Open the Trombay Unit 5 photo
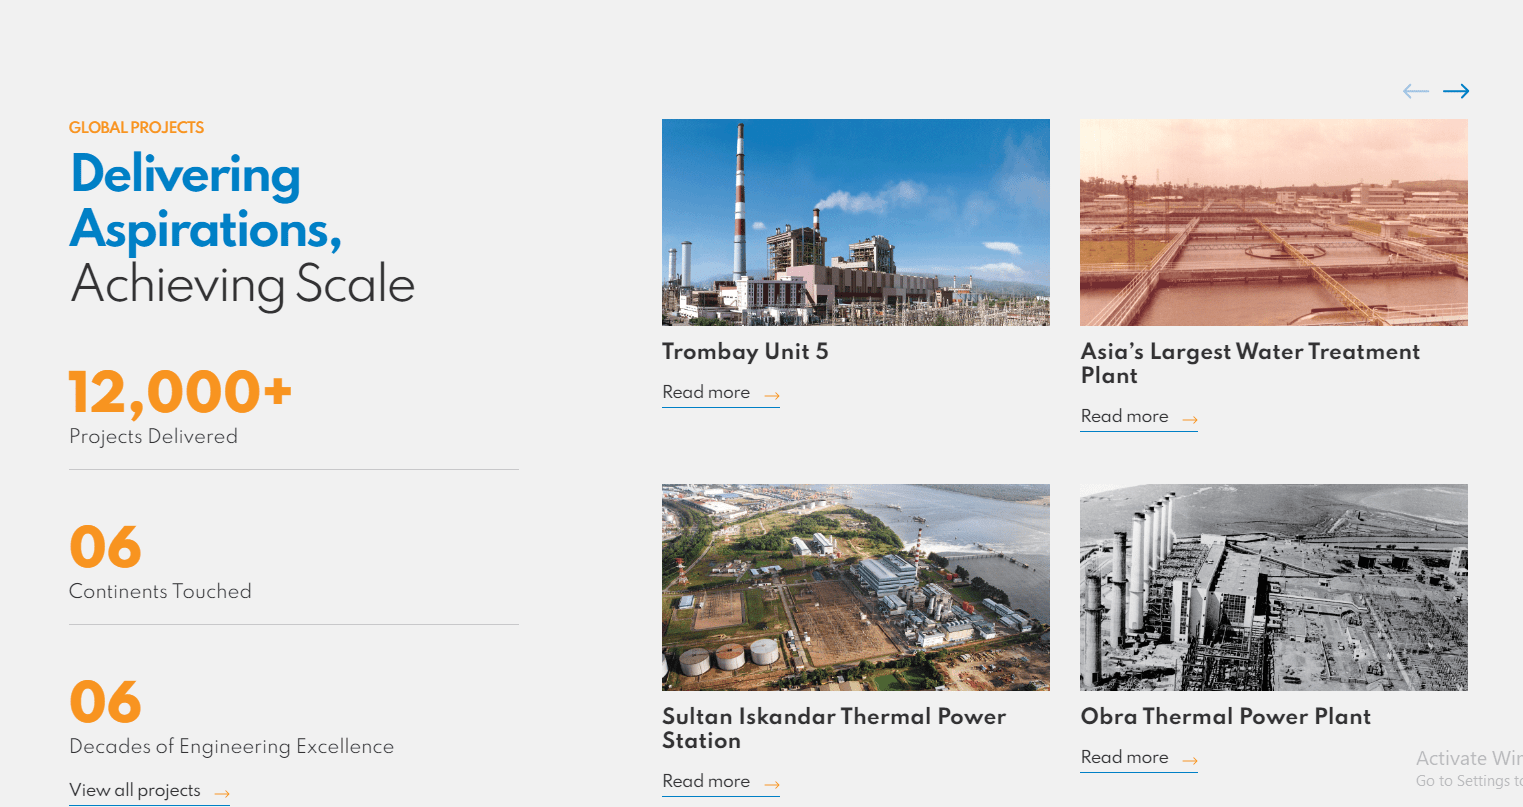Image resolution: width=1523 pixels, height=807 pixels. coord(856,222)
